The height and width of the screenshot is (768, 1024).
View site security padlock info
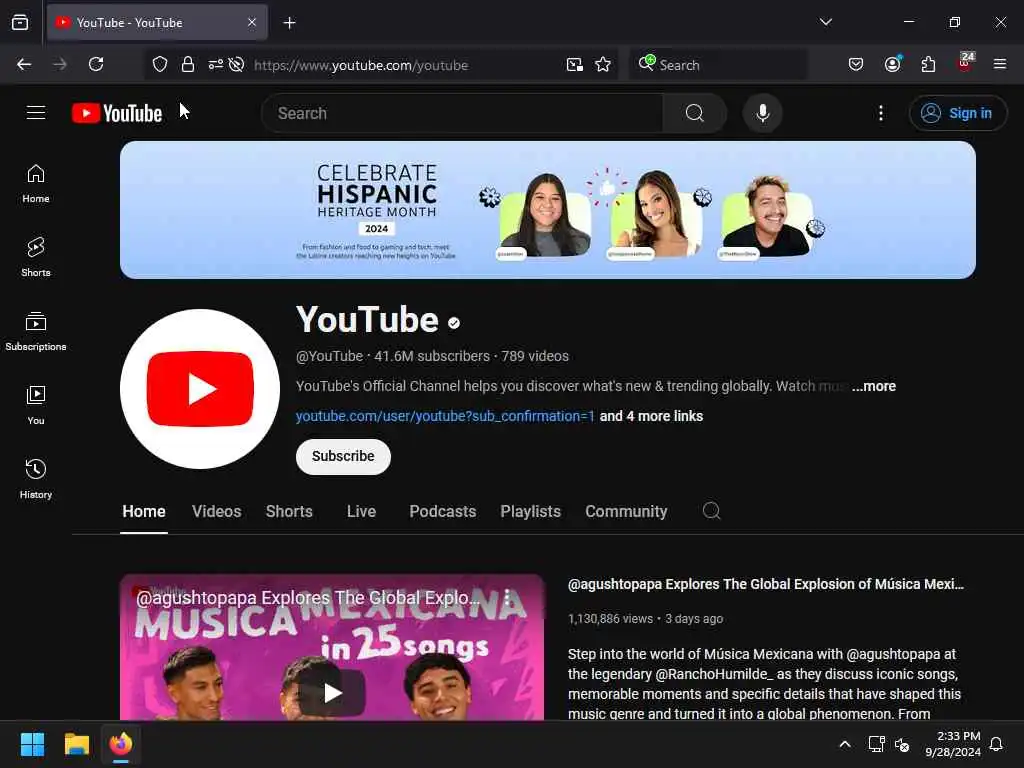pyautogui.click(x=188, y=64)
